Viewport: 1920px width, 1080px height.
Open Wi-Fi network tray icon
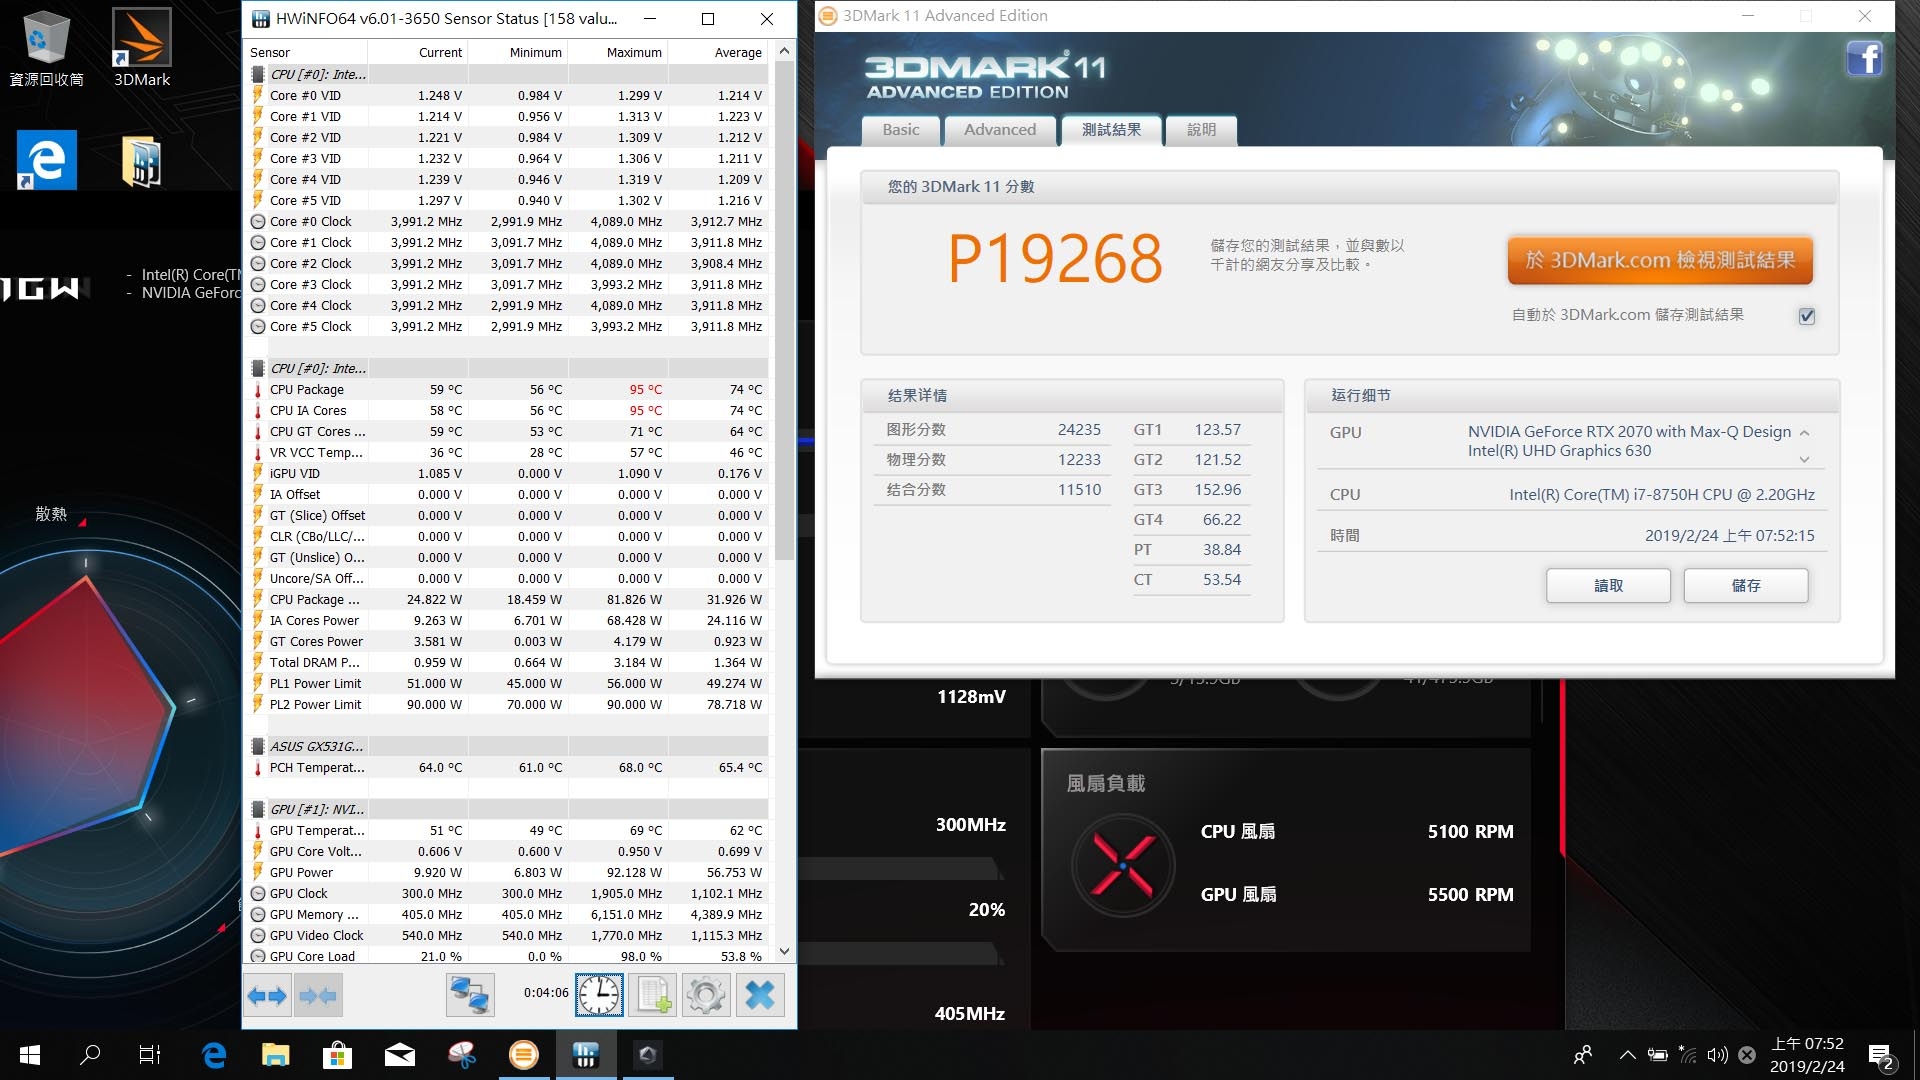pyautogui.click(x=1688, y=1055)
